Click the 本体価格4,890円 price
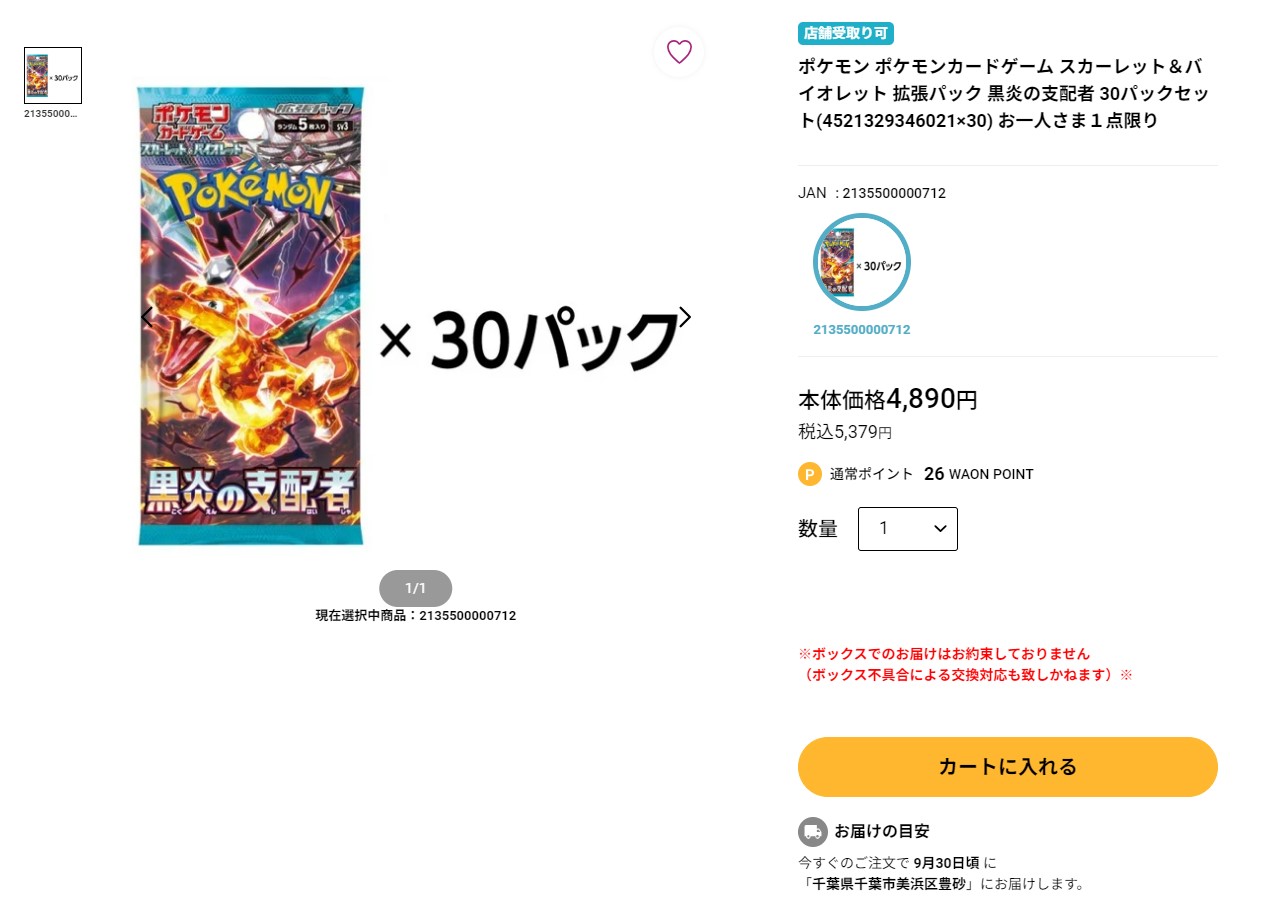The width and height of the screenshot is (1266, 901). pos(888,400)
